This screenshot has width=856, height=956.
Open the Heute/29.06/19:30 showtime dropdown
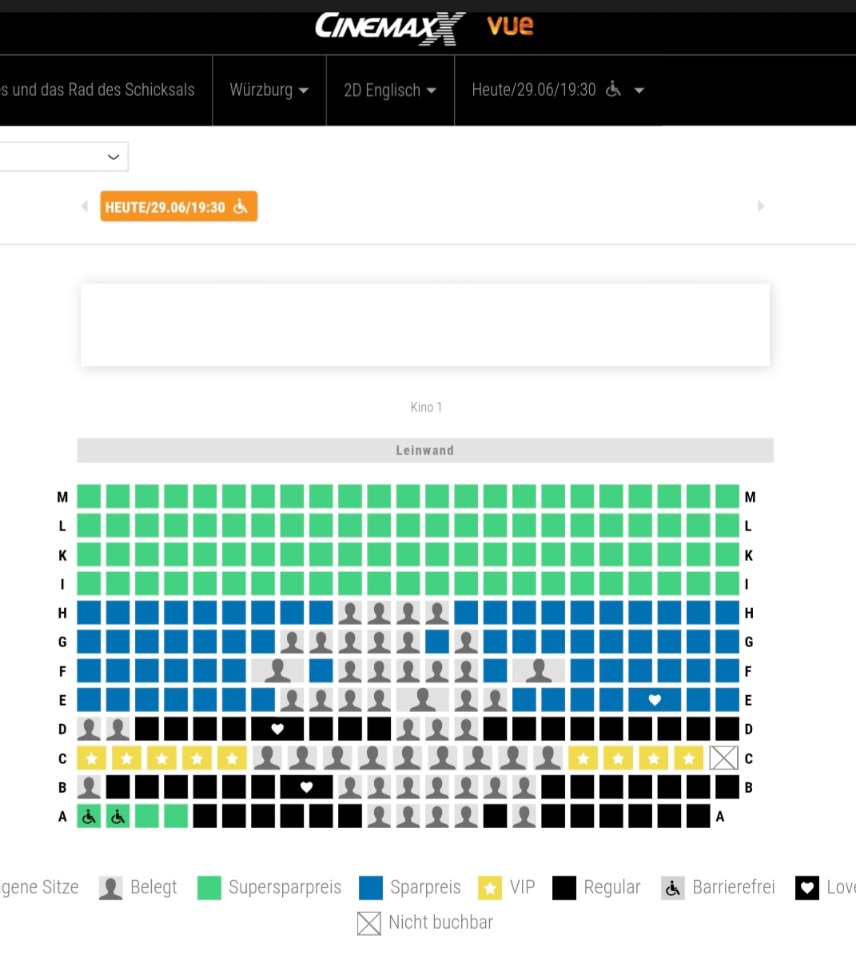click(x=558, y=90)
